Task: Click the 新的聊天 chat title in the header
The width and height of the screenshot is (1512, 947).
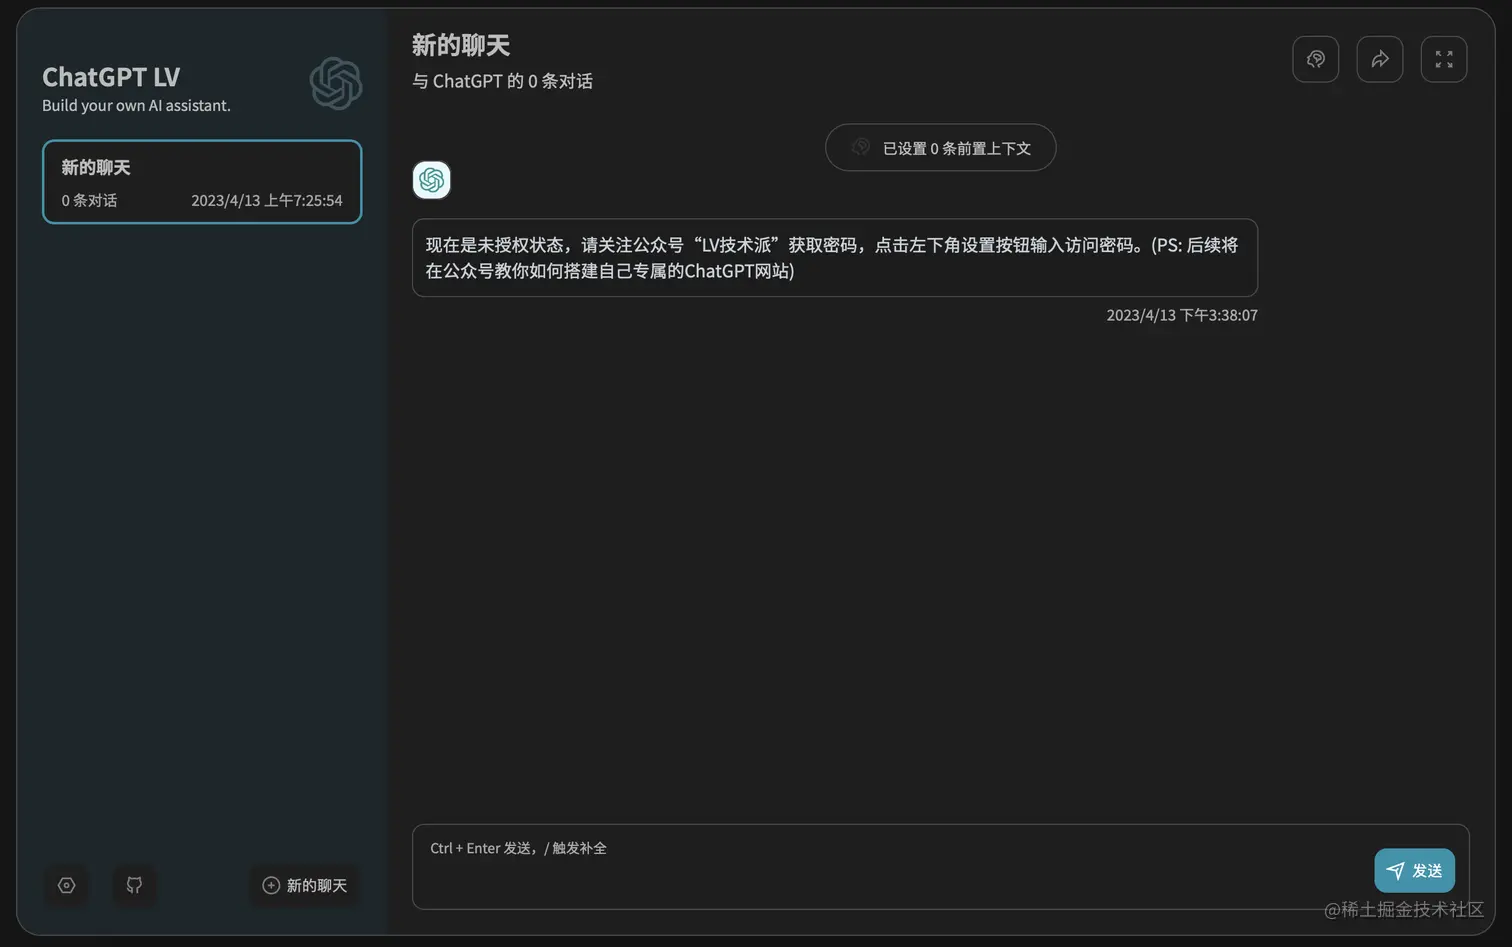Action: (x=461, y=45)
